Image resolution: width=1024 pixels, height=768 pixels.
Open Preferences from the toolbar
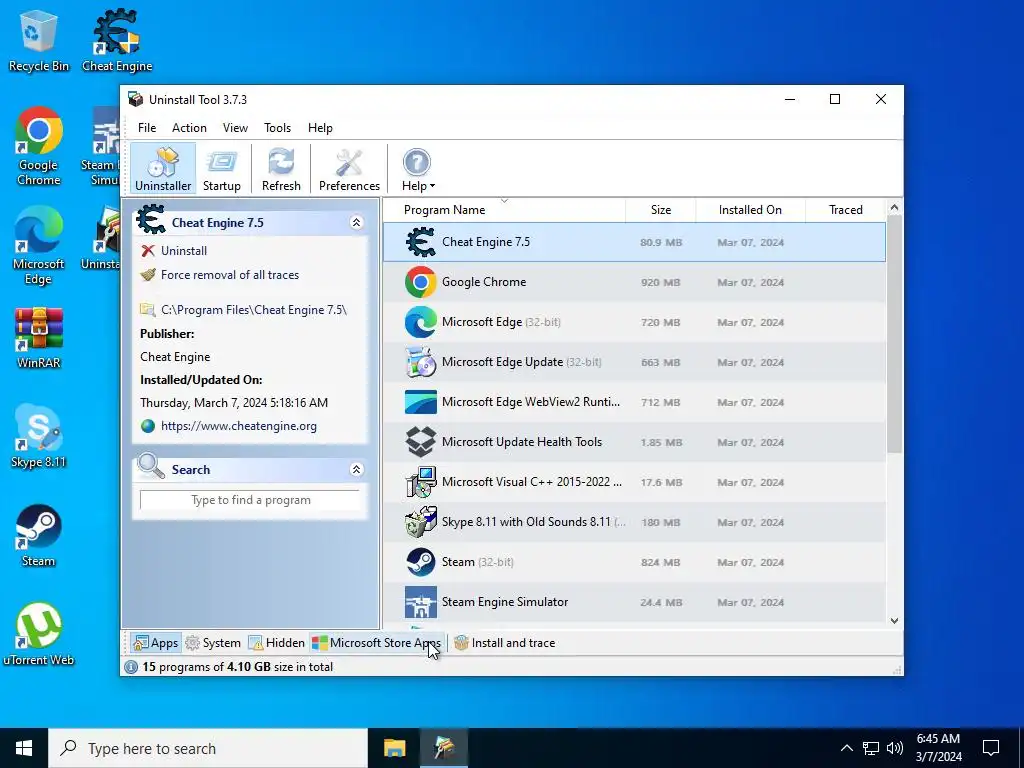[x=349, y=168]
